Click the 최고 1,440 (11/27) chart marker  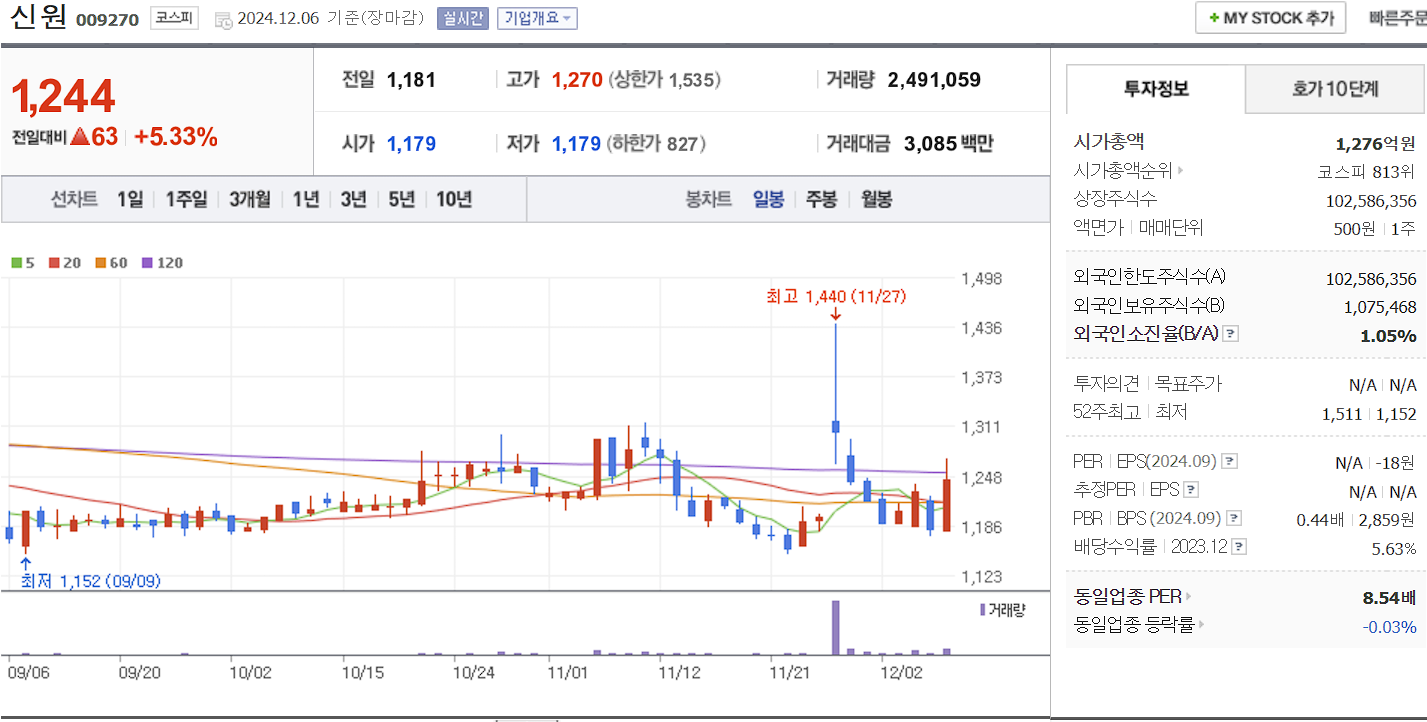click(836, 297)
